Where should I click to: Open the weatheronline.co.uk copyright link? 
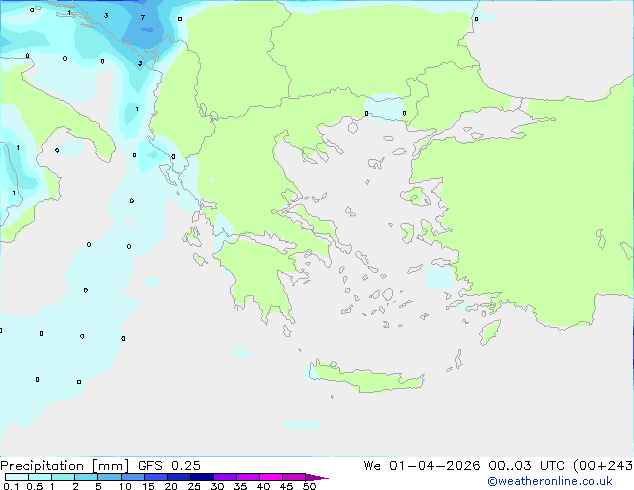[550, 481]
